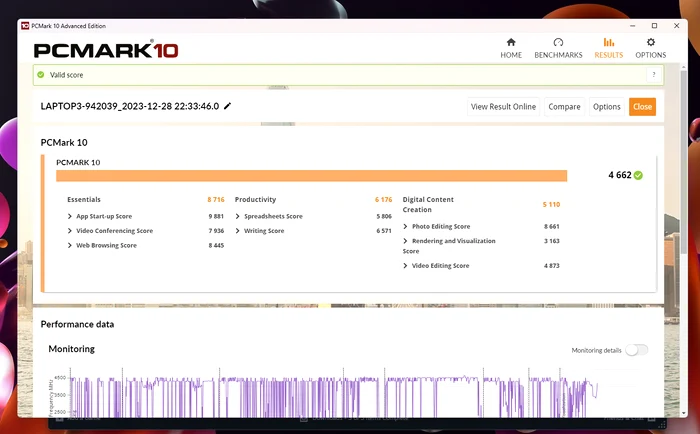The image size is (700, 434).
Task: Click the Productivity heading
Action: 255,200
